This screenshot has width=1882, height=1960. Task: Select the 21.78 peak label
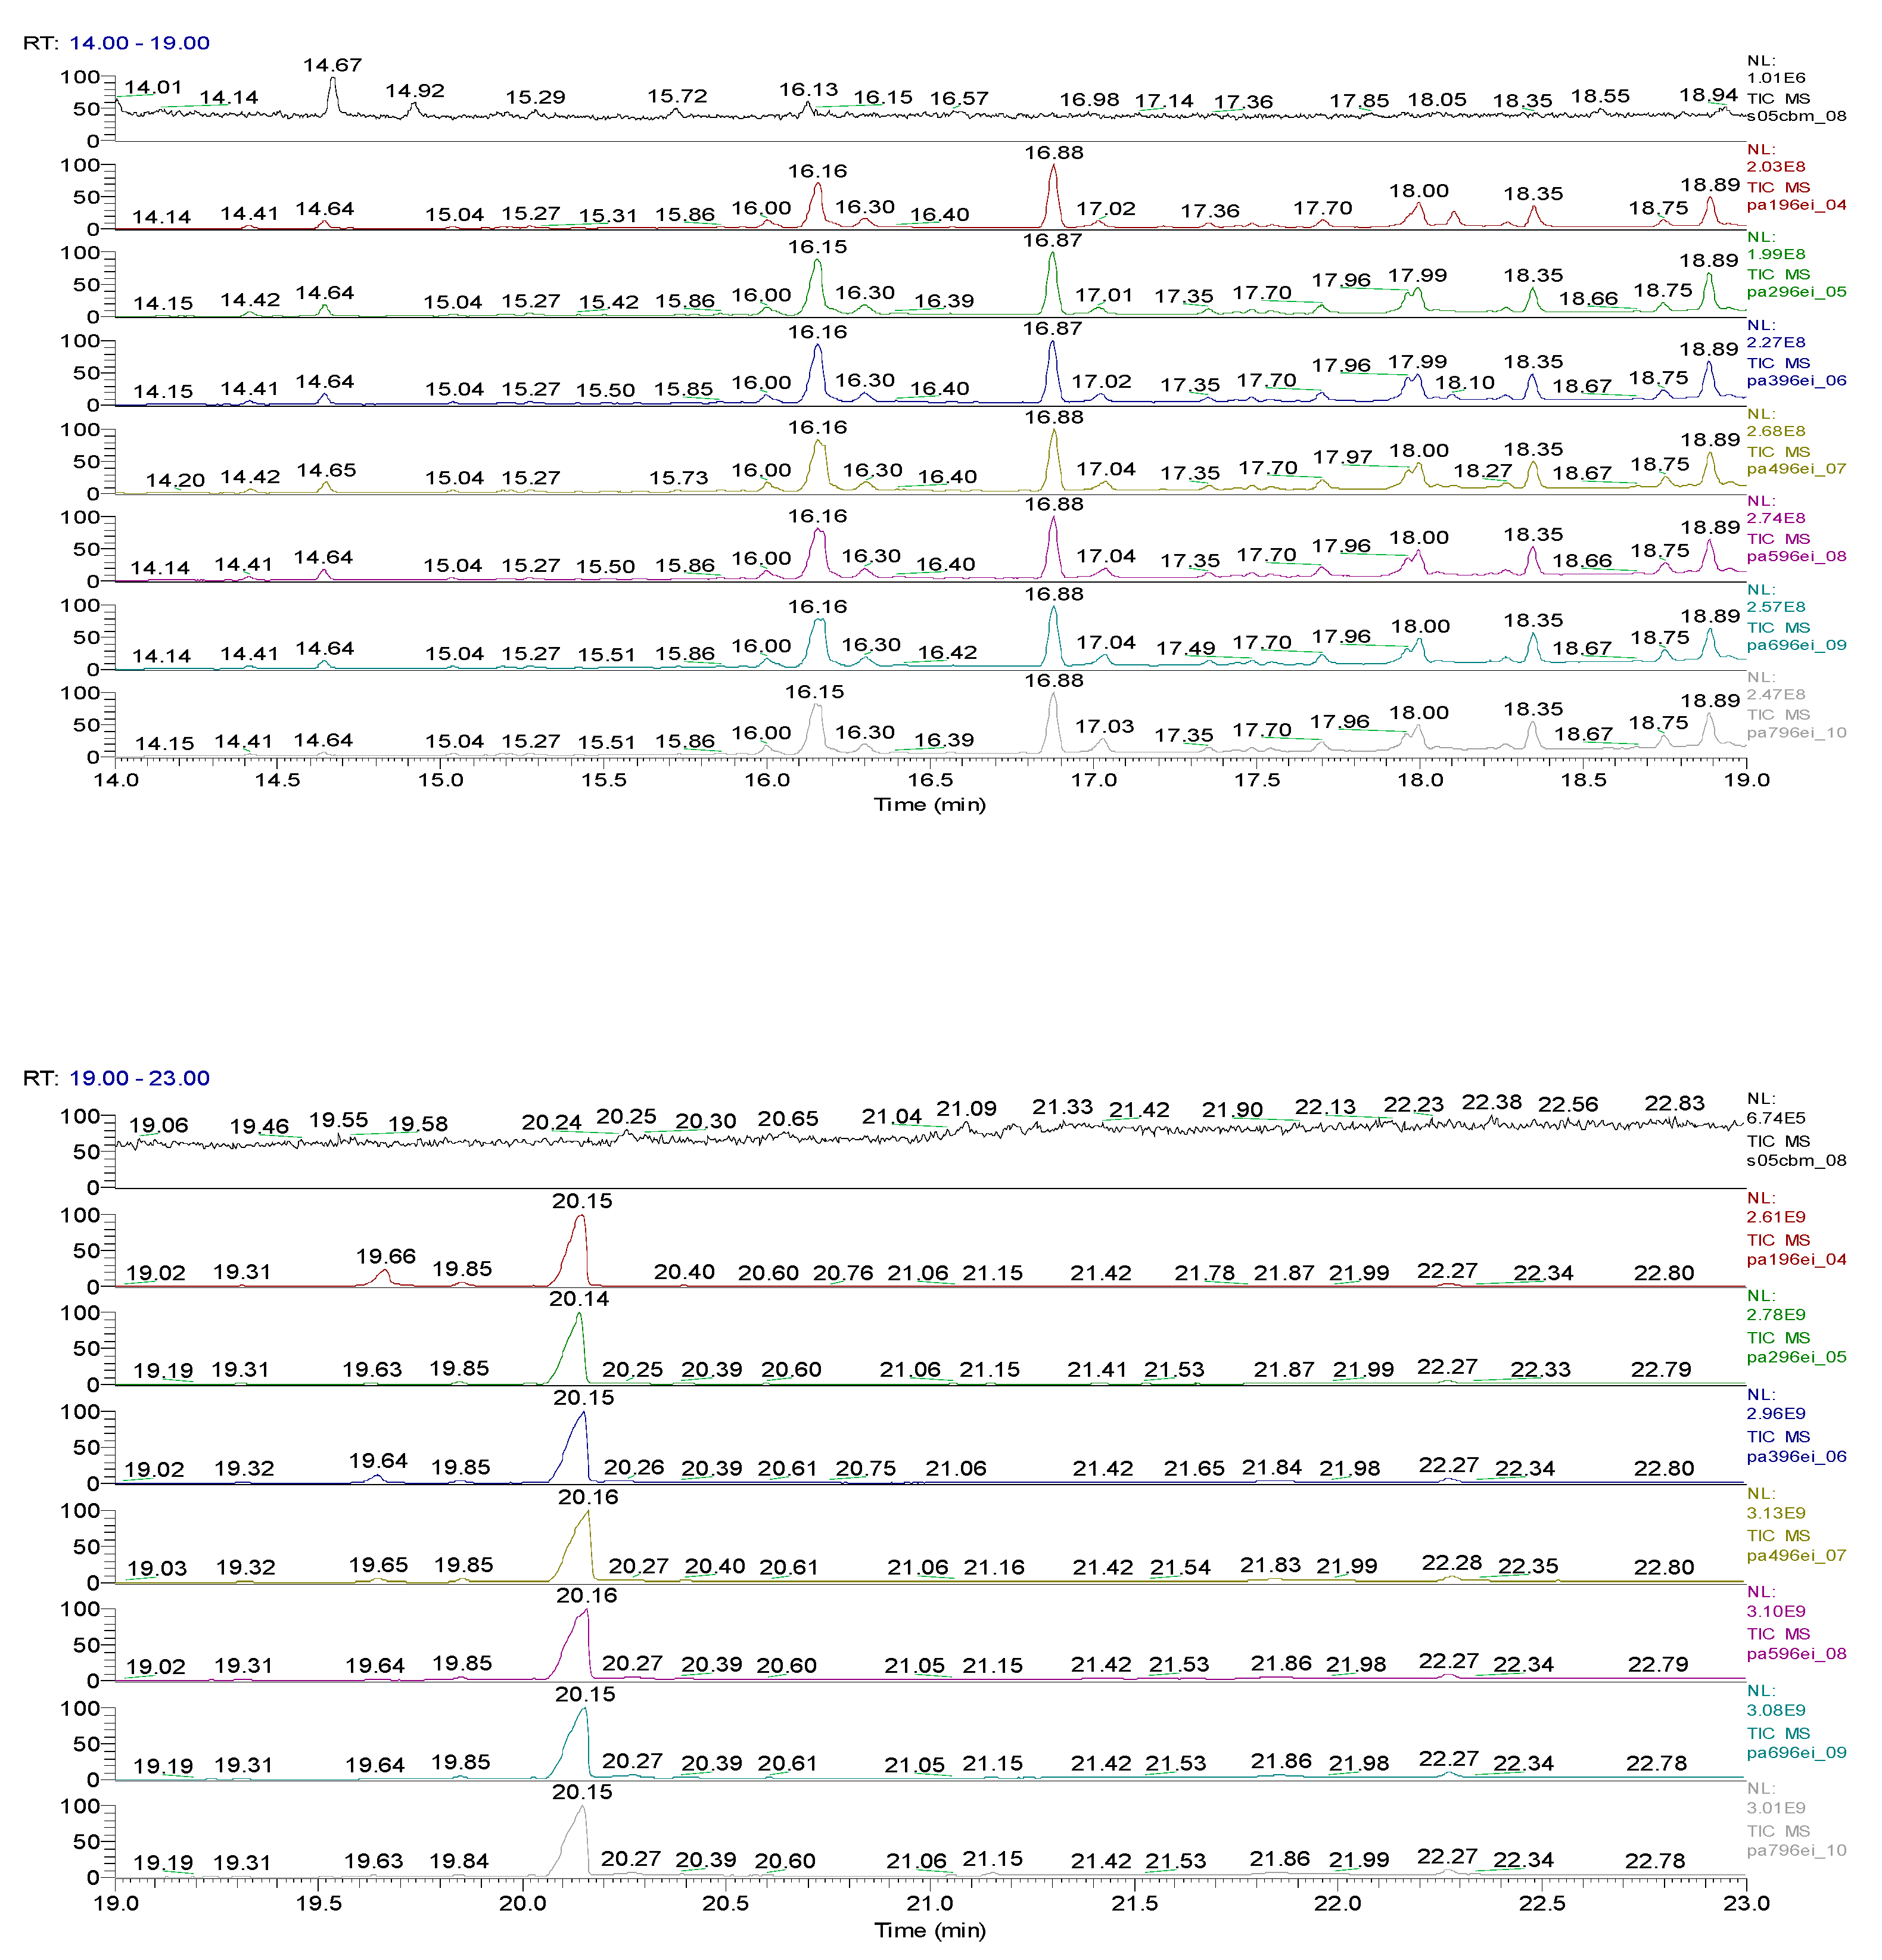point(1205,1273)
